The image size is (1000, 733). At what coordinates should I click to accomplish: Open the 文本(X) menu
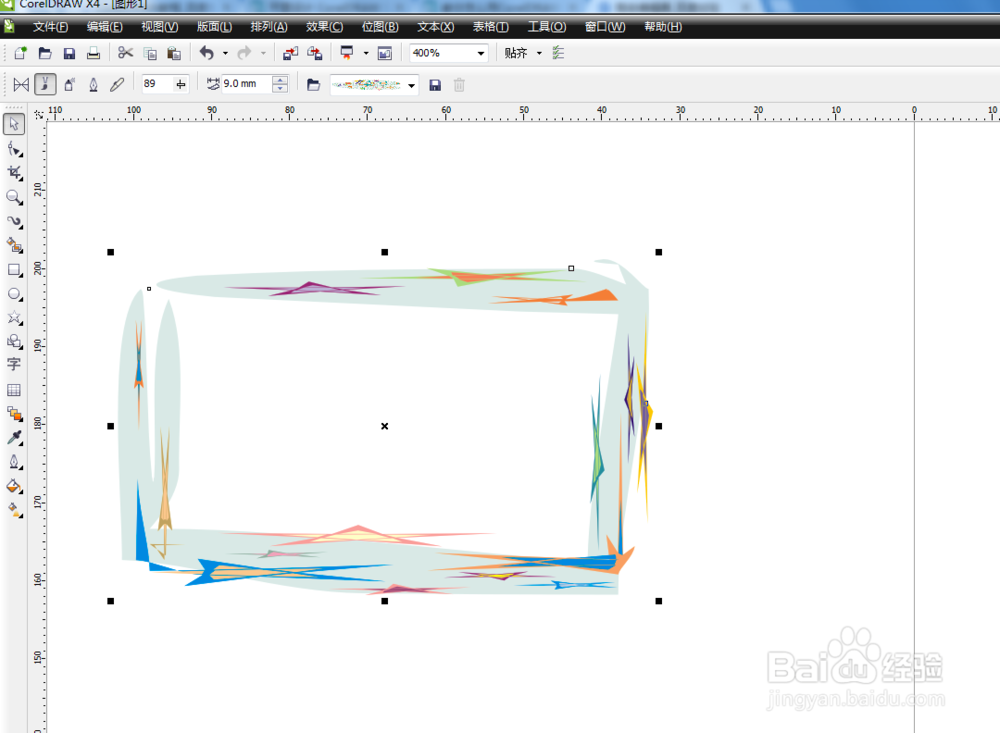(436, 27)
